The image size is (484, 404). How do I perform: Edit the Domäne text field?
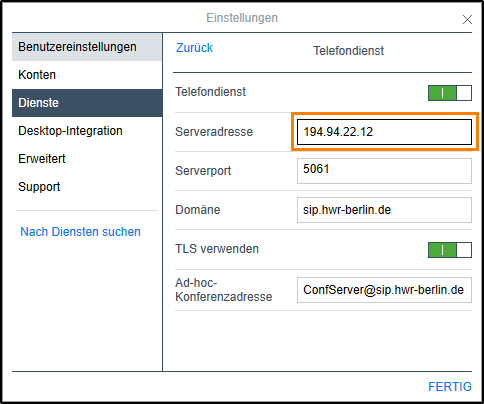(384, 210)
